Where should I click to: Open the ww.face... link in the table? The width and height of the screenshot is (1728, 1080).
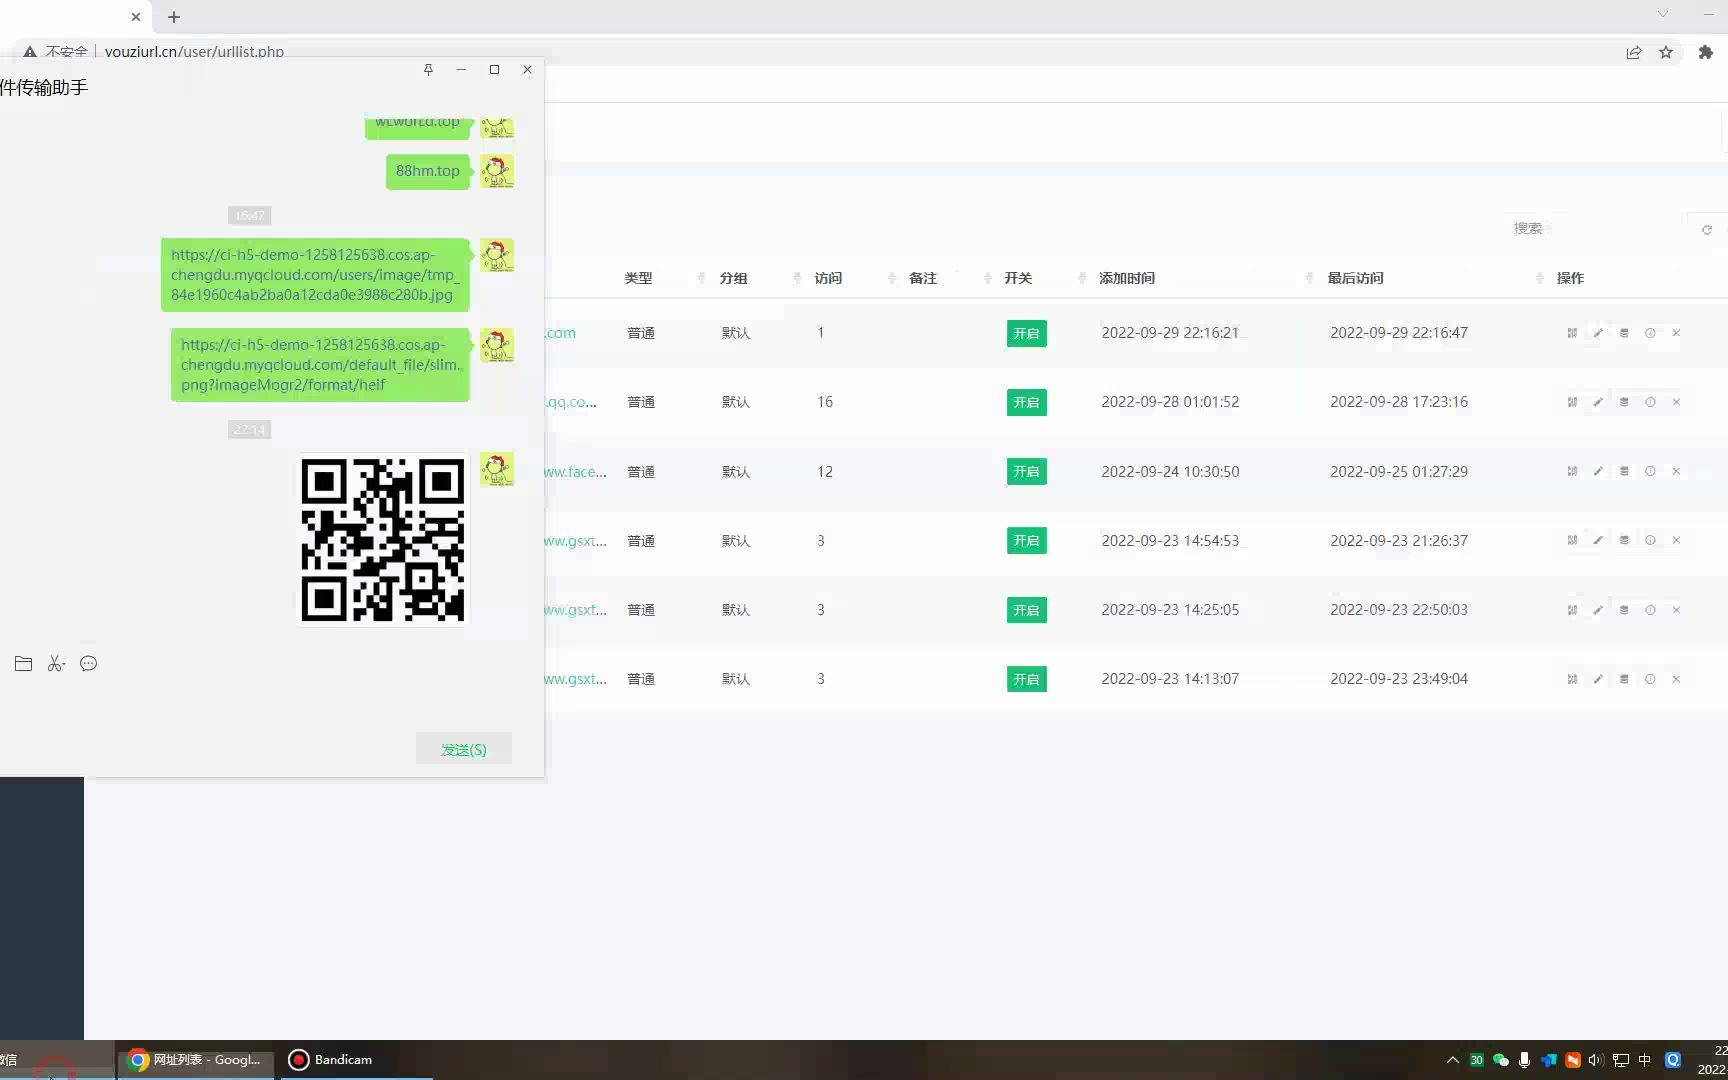pos(576,471)
